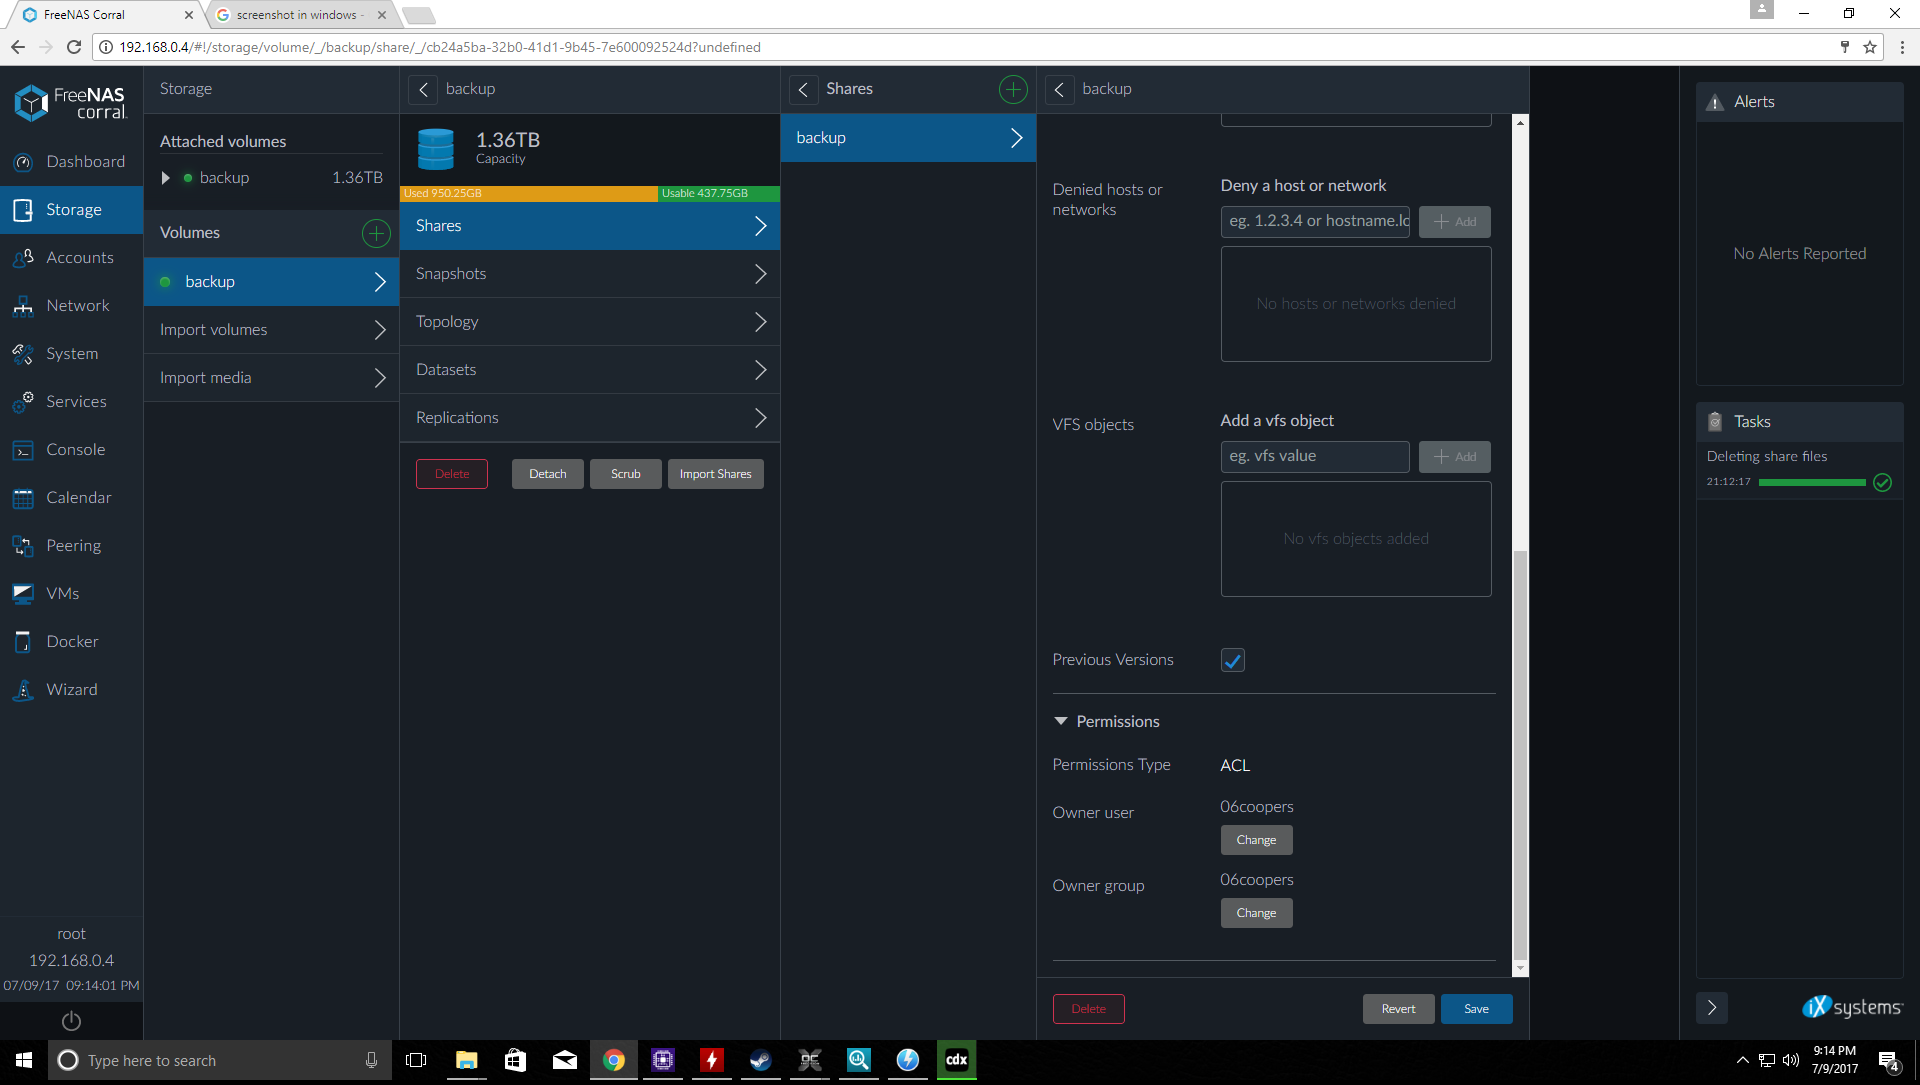Screen dimensions: 1920x1085
Task: Open Windows Task View
Action: pyautogui.click(x=416, y=1060)
